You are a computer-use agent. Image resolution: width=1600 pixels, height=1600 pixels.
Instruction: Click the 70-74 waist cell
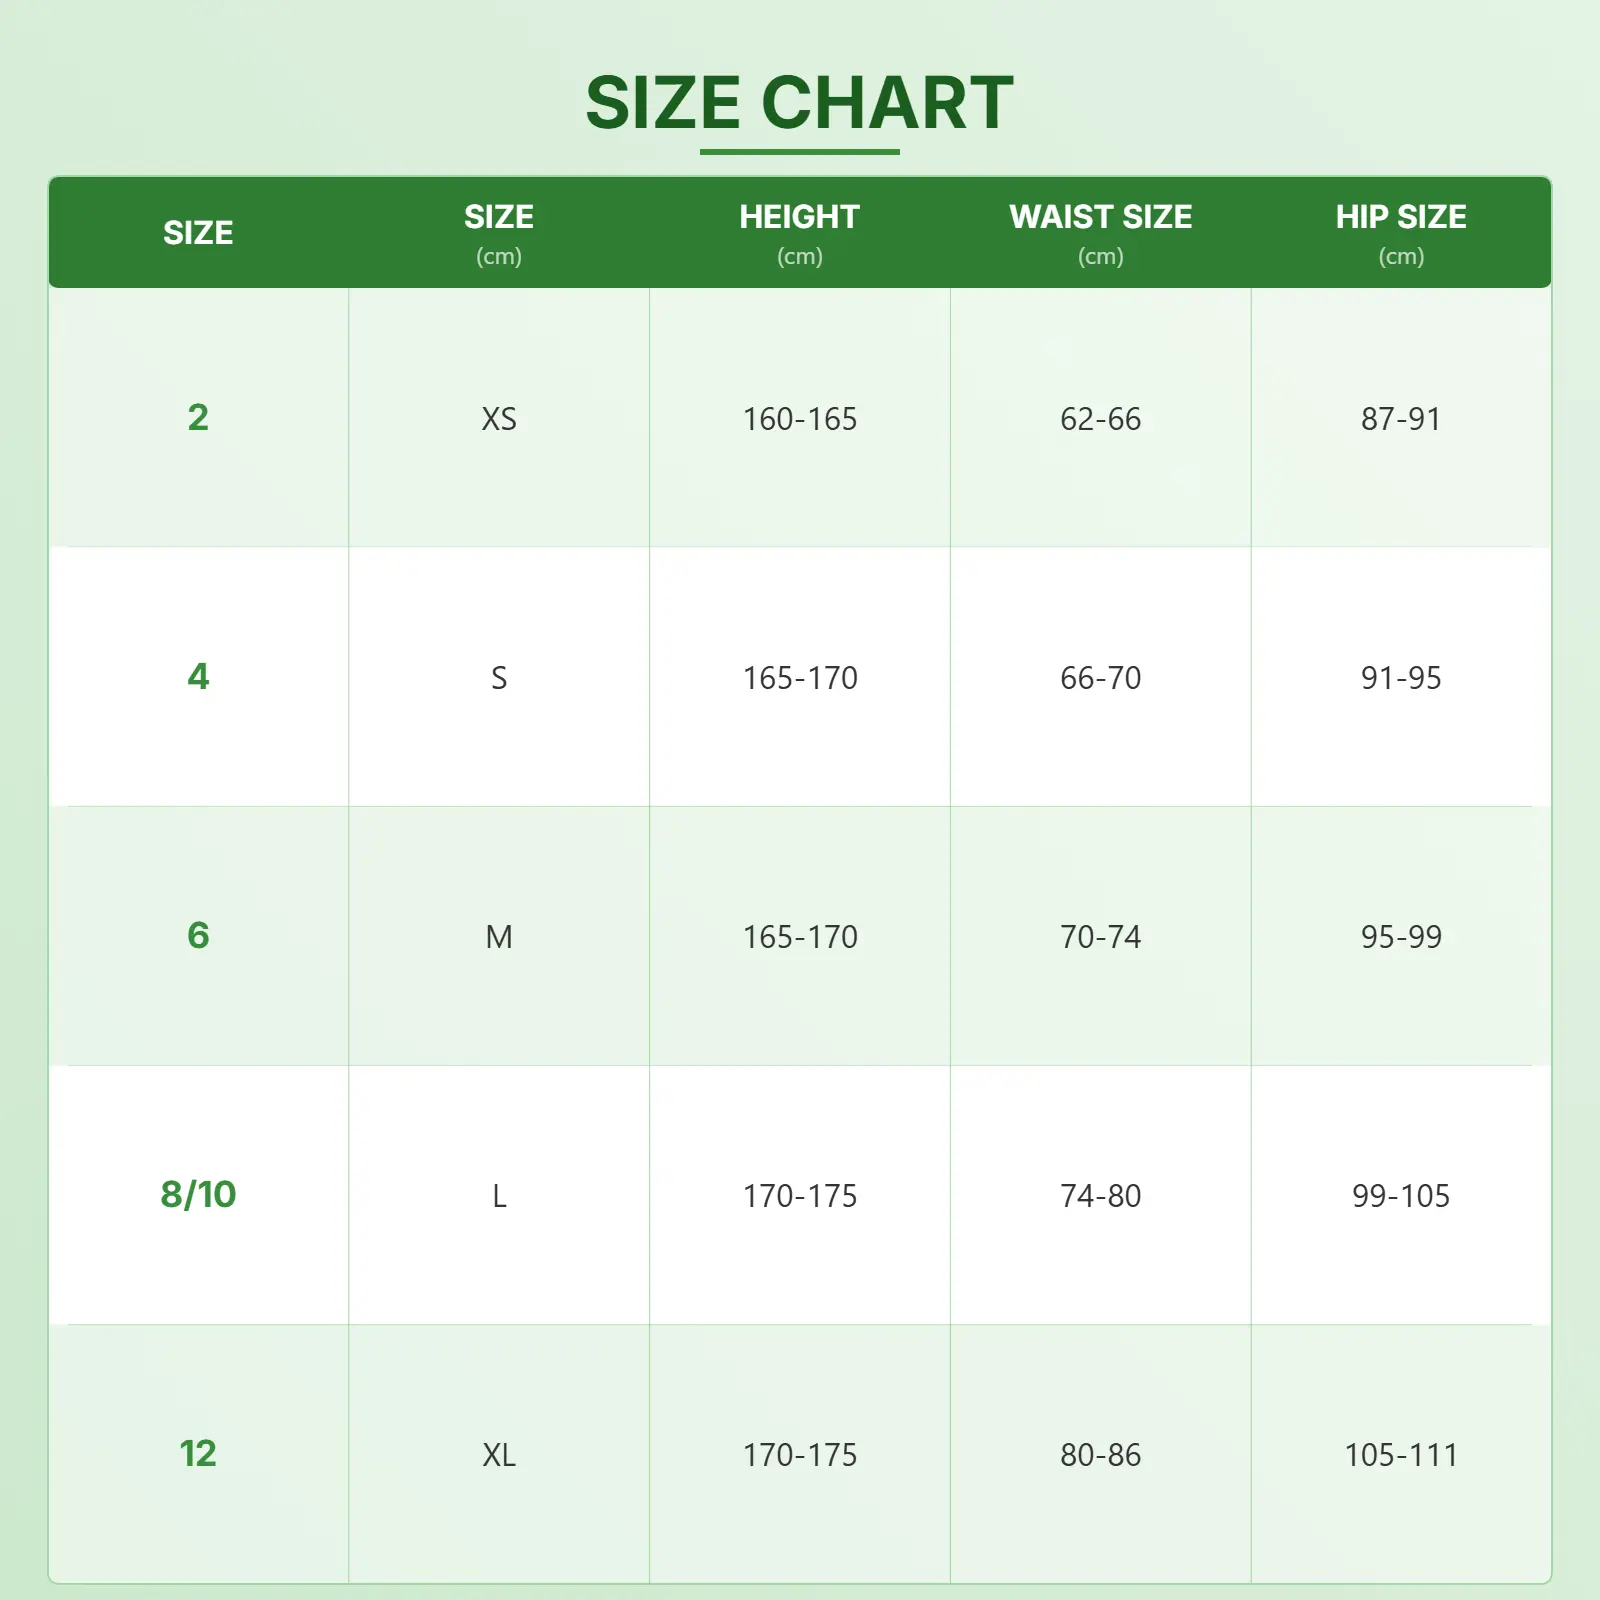click(x=1100, y=935)
